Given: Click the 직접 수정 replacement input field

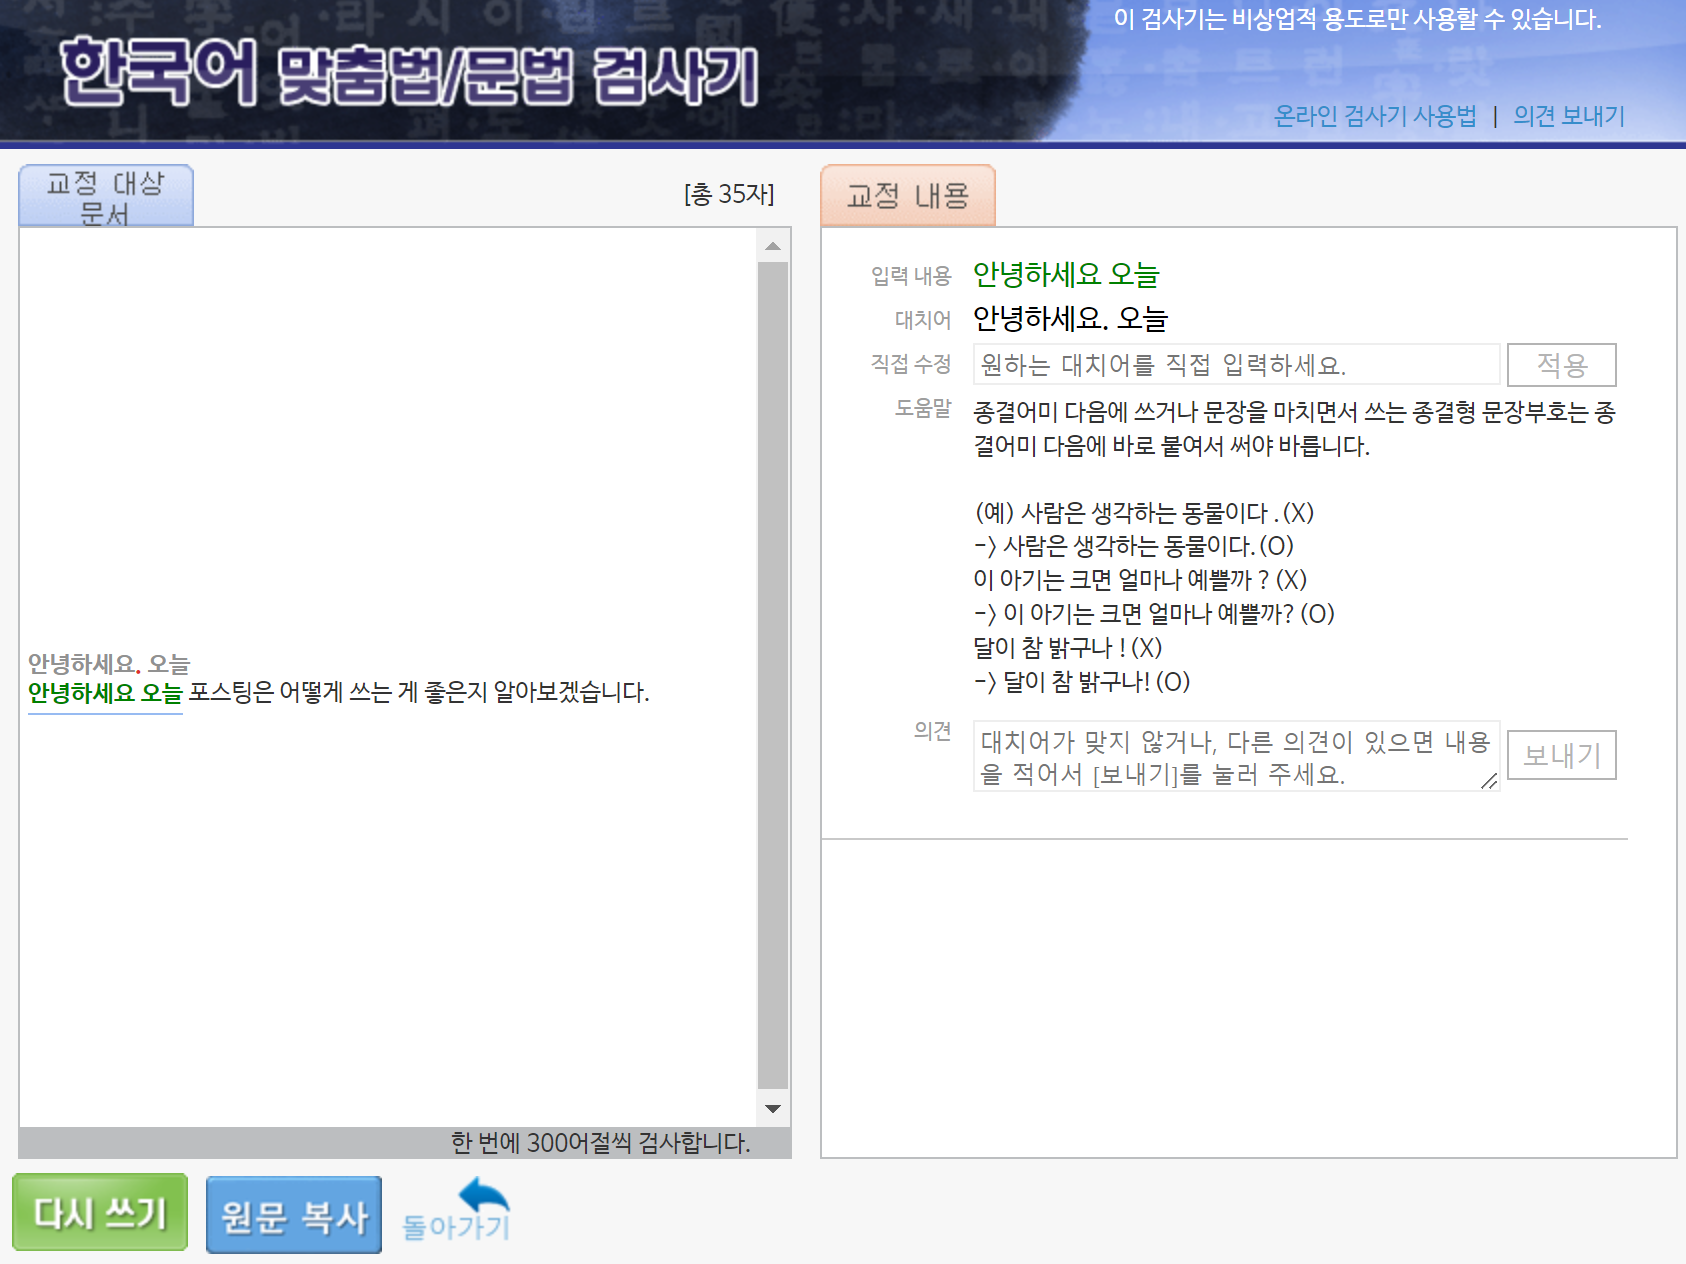Looking at the screenshot, I should (1235, 364).
